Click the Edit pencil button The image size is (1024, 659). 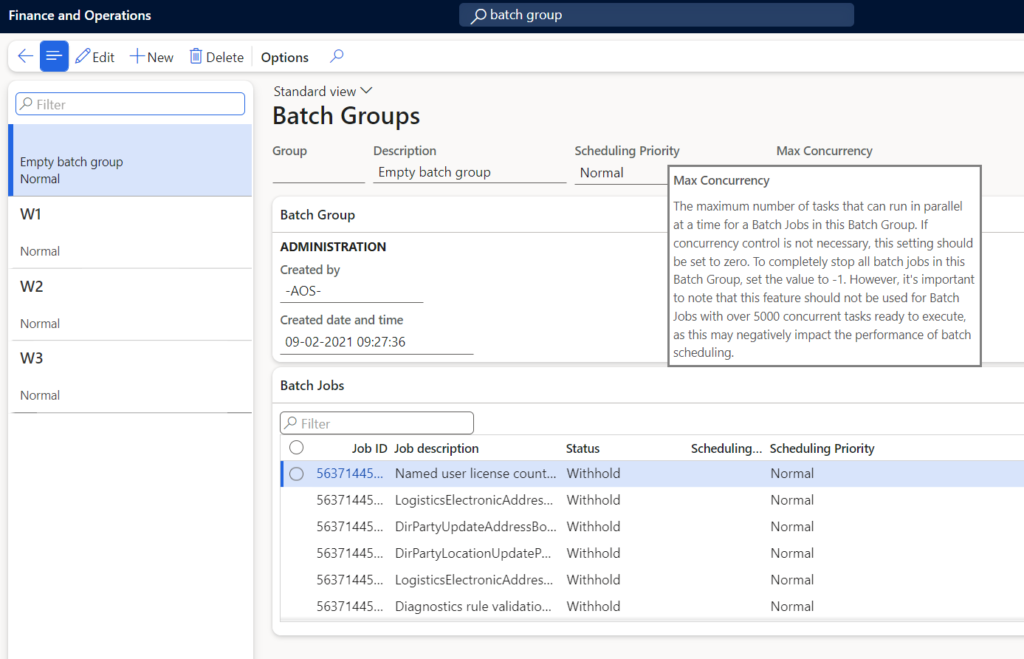tap(95, 57)
